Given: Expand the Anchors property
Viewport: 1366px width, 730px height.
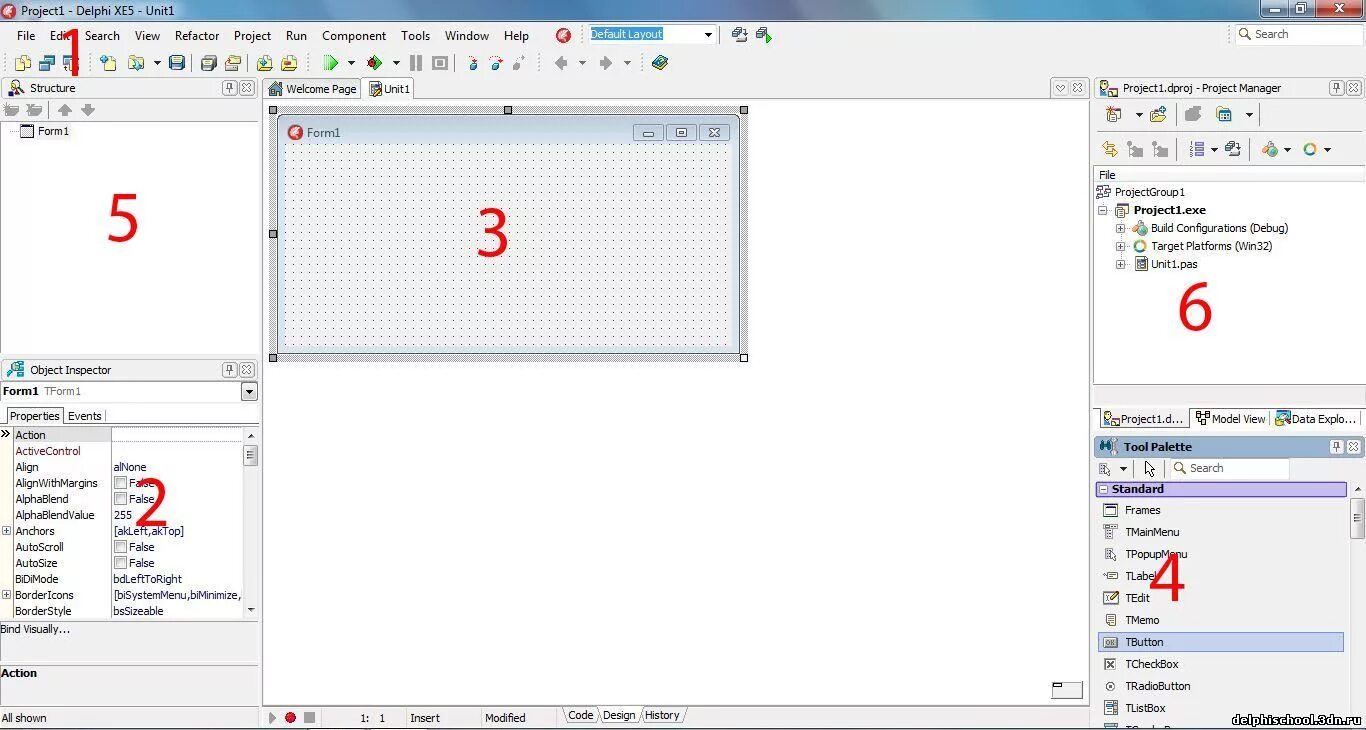Looking at the screenshot, I should [6, 531].
